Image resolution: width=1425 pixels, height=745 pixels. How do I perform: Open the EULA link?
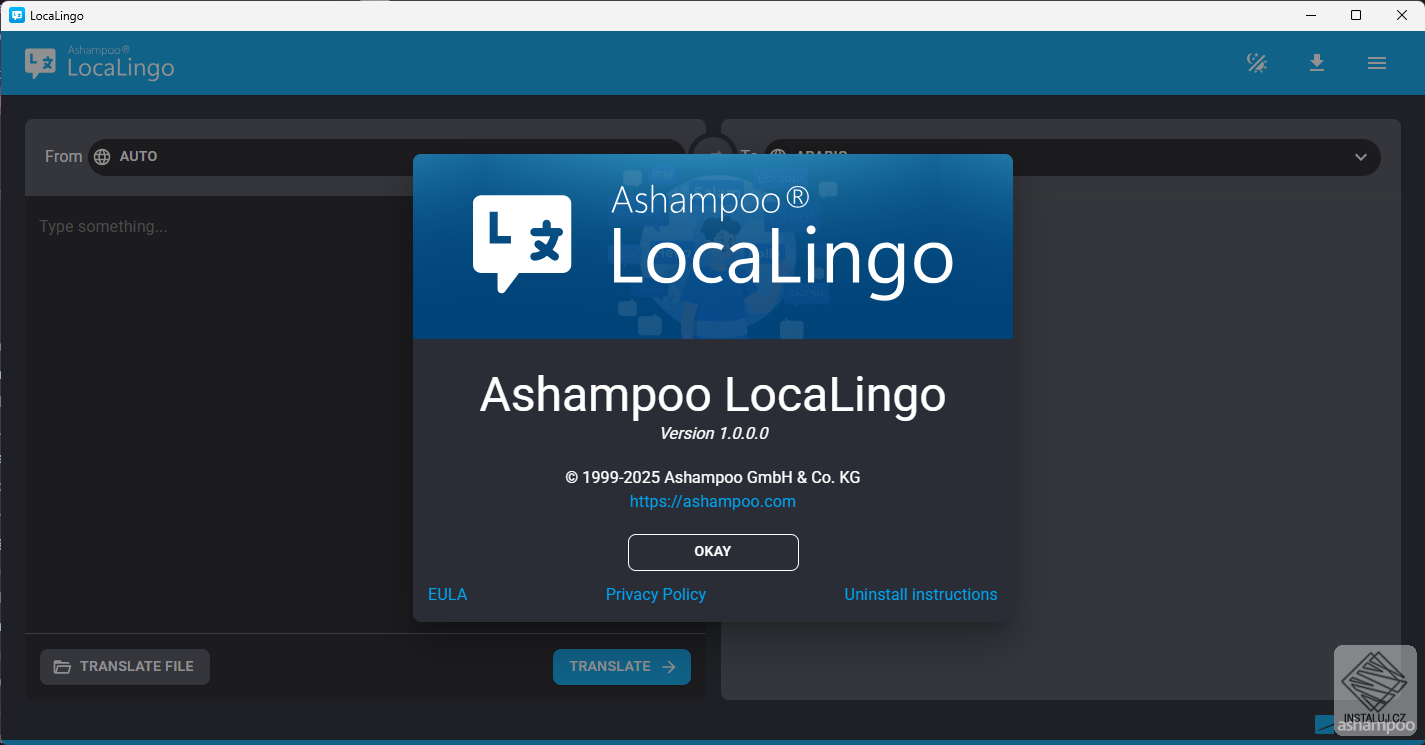(x=447, y=594)
